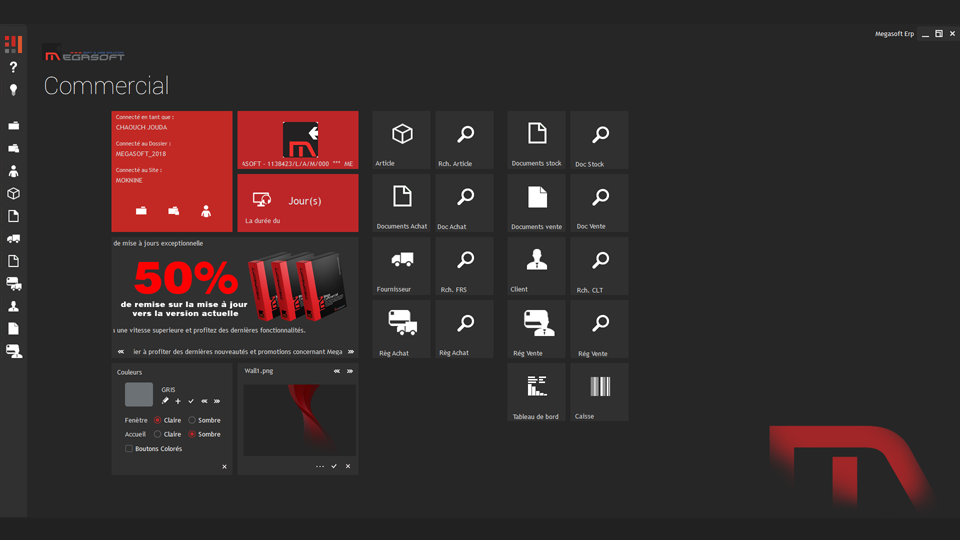
Task: Click the lightbulb icon in sidebar
Action: [13, 90]
